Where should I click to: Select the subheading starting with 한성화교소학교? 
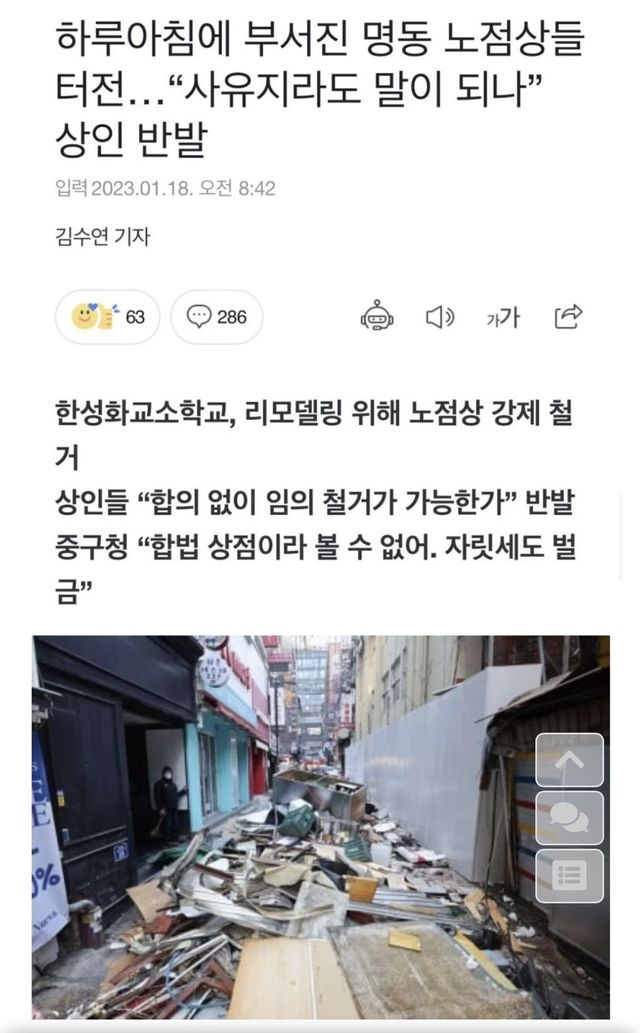[x=314, y=435]
